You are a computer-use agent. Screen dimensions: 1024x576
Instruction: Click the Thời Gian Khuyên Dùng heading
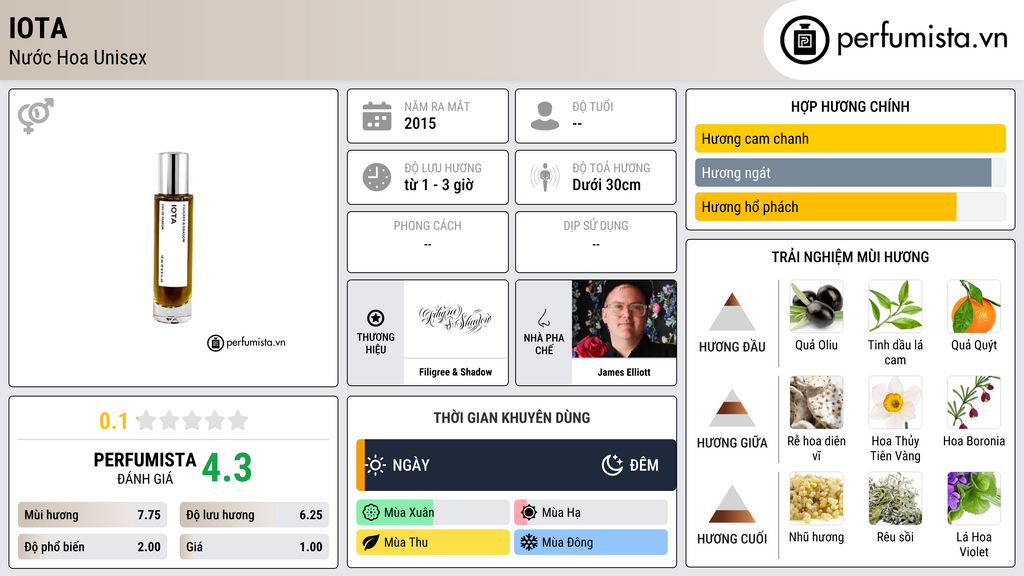pos(512,418)
